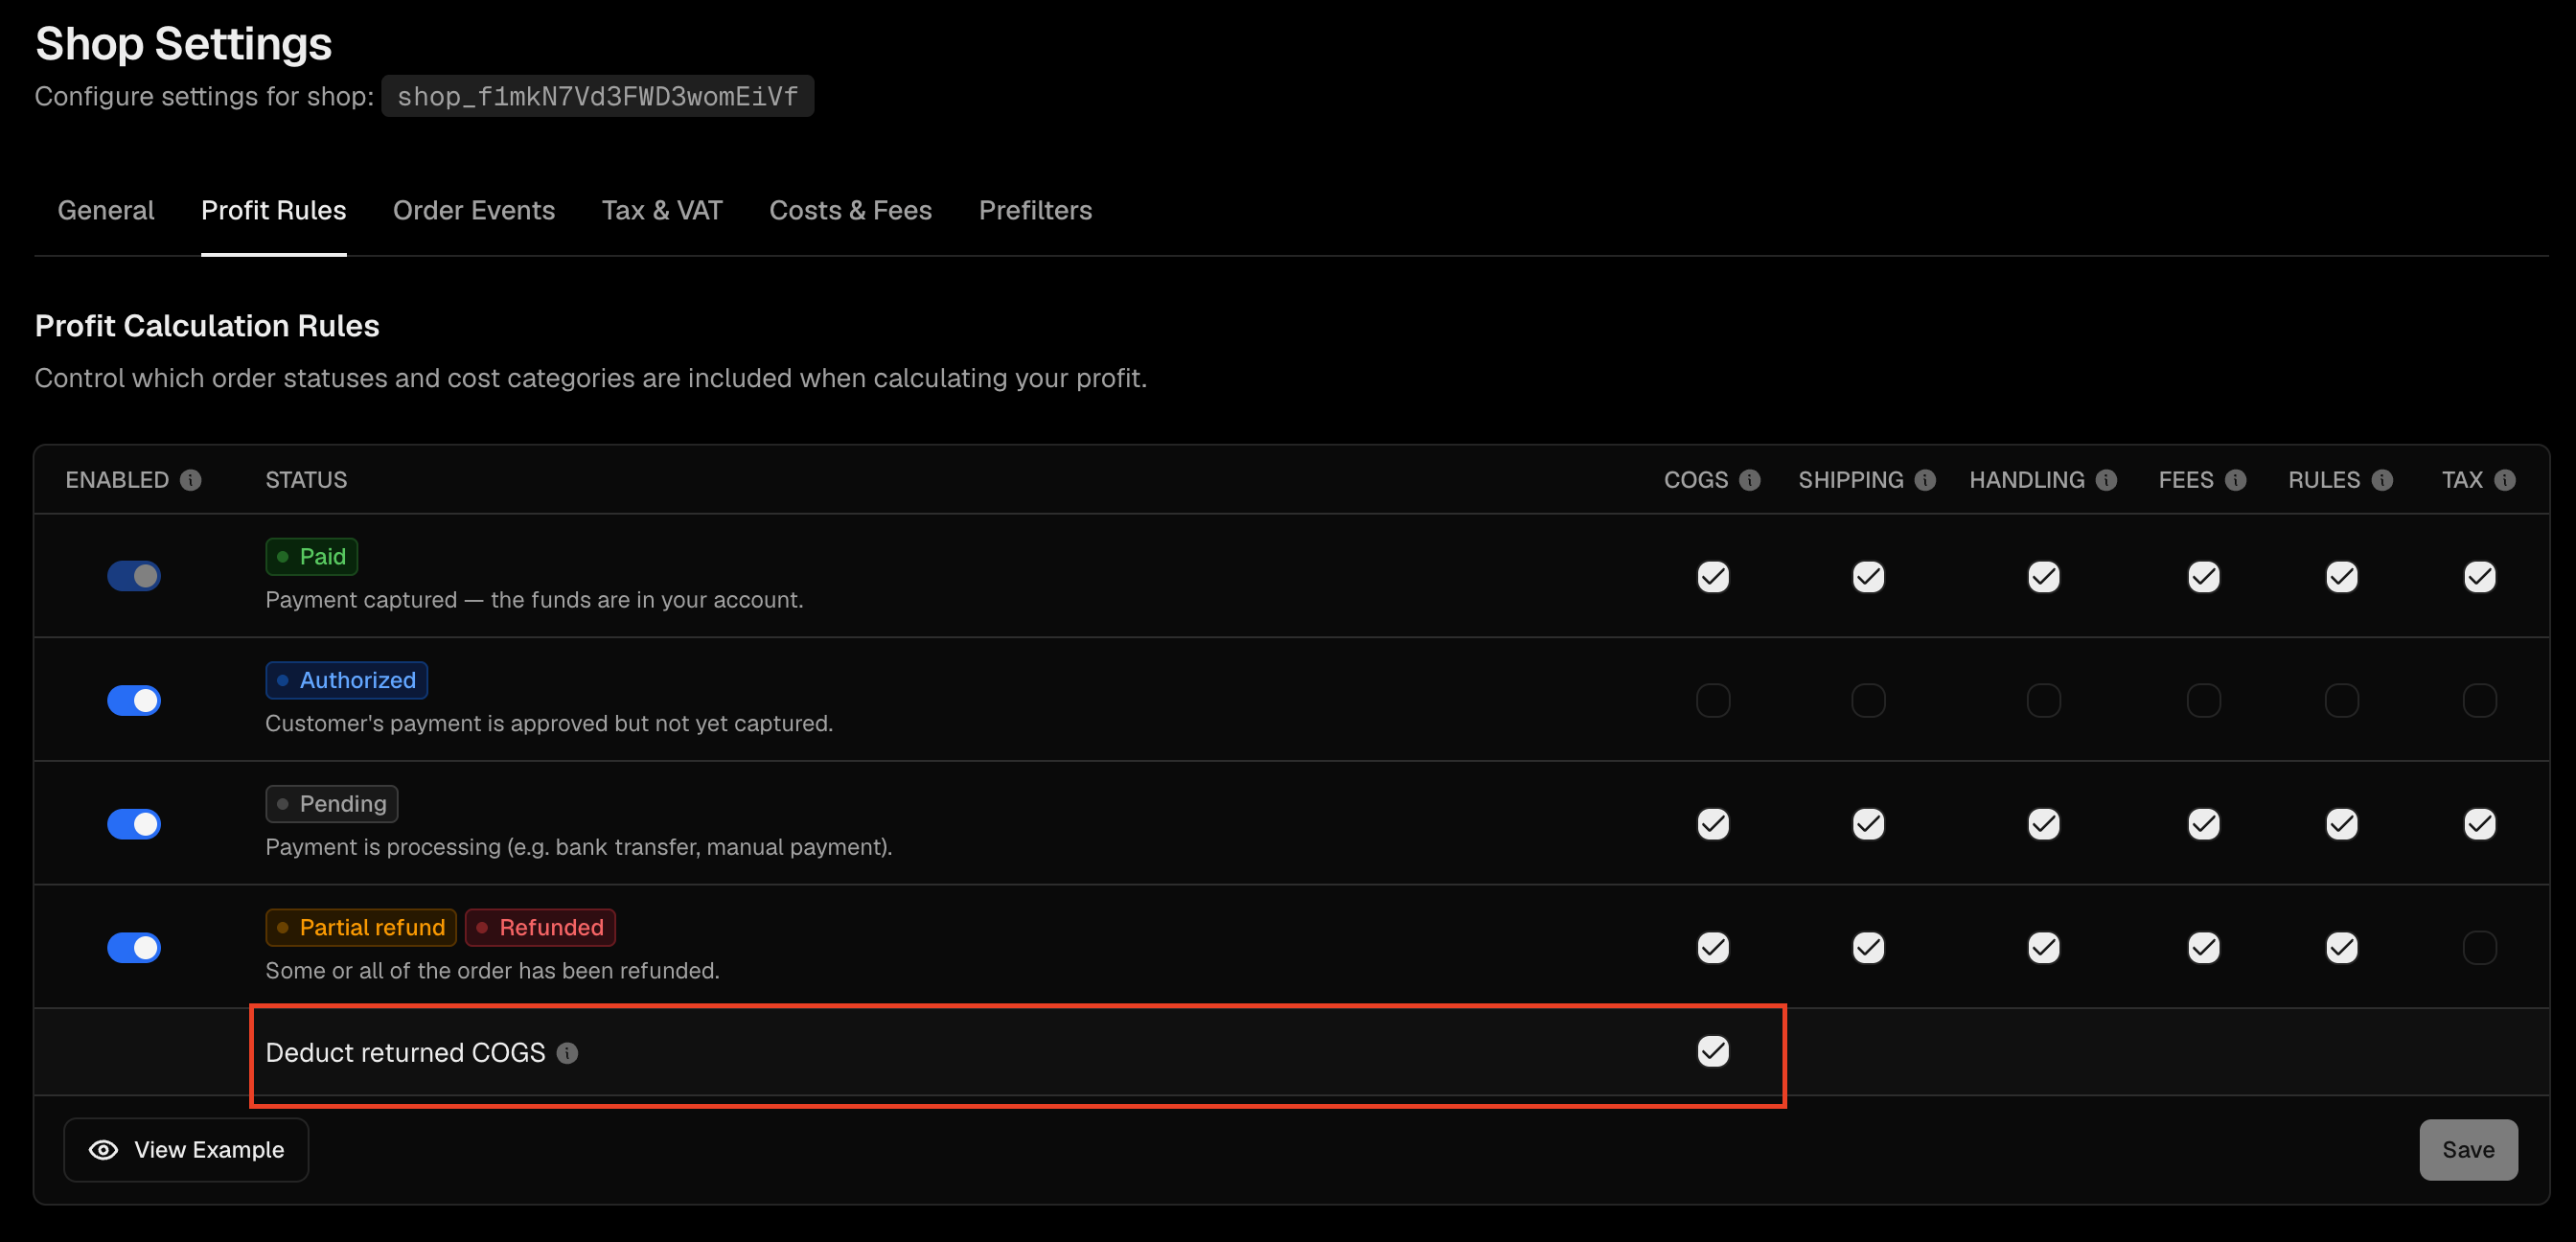Click the shop ID code shop_f1mkN7Vd3FWD3womEiVf

(597, 96)
